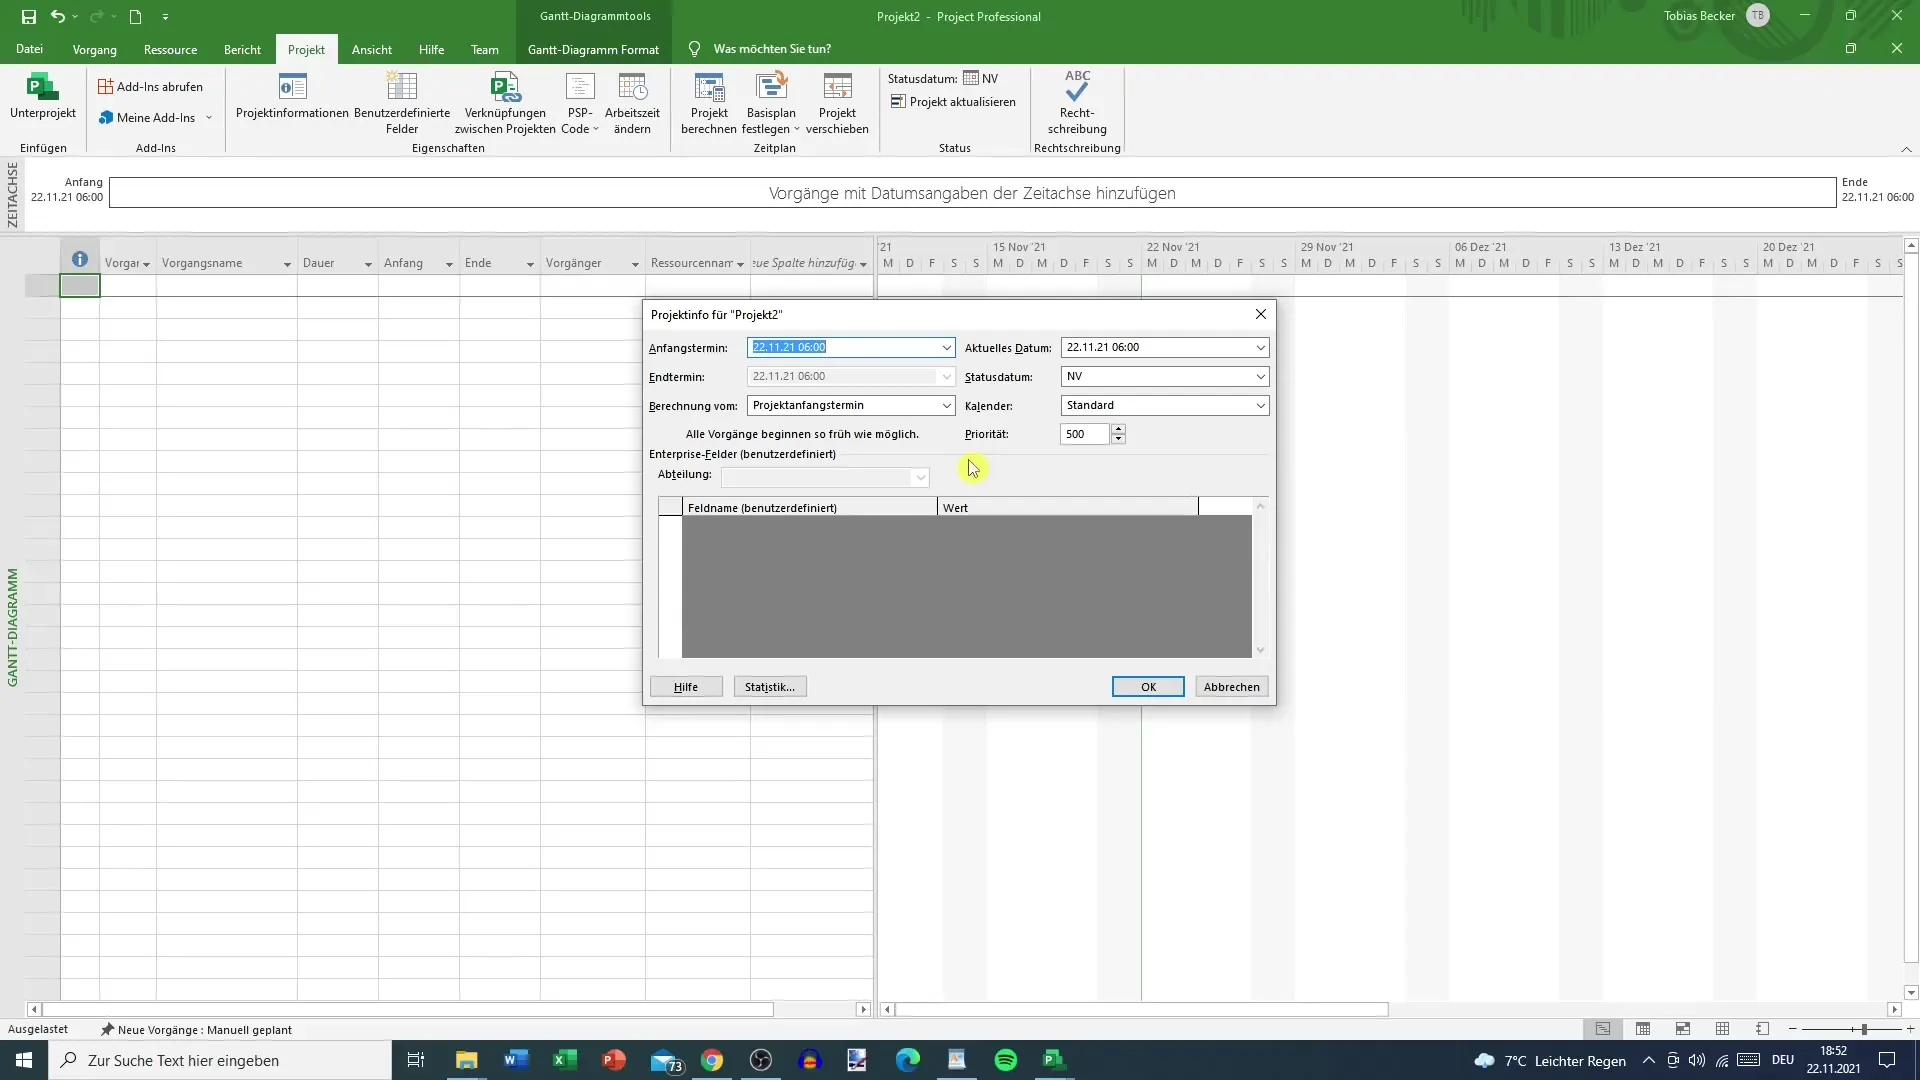
Task: Open the Statusdatum dropdown in dialog
Action: [1260, 377]
